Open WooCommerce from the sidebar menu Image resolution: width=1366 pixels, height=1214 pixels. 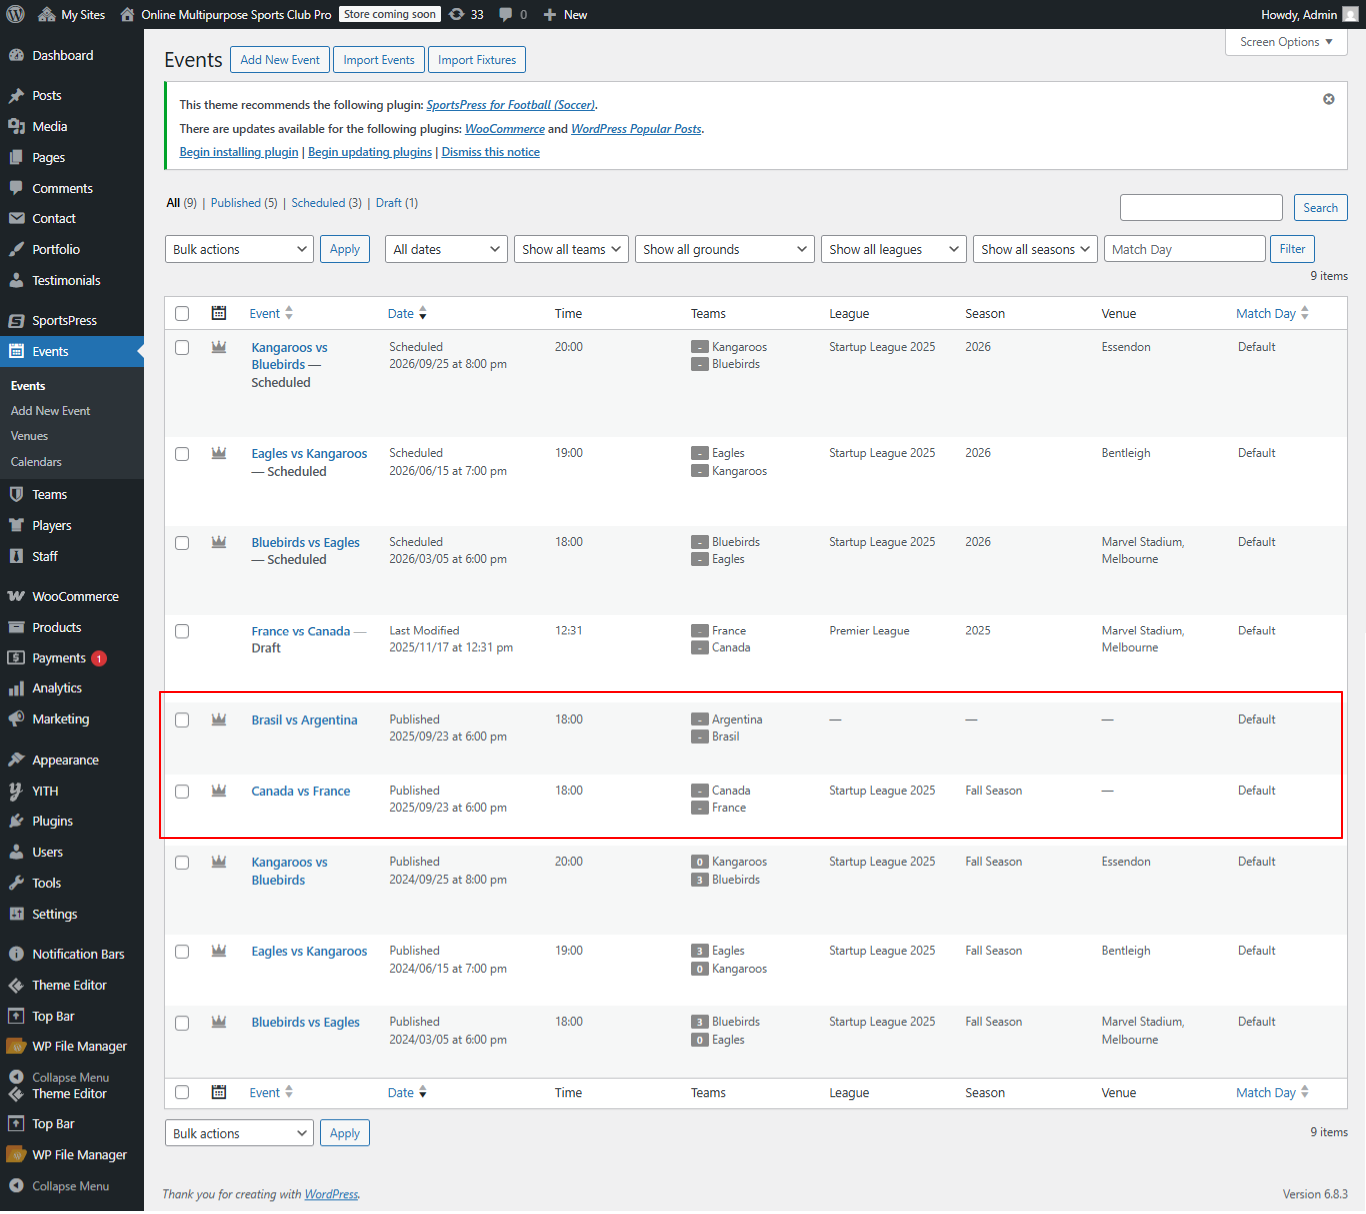pos(75,596)
